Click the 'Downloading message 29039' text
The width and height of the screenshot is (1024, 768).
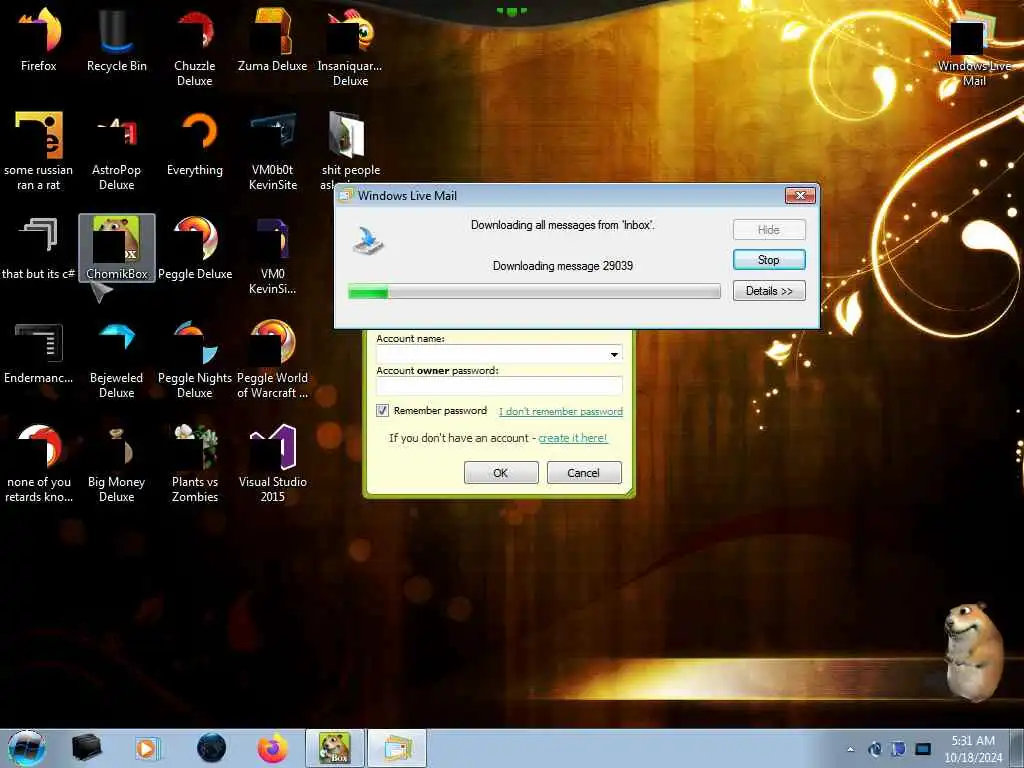click(562, 266)
